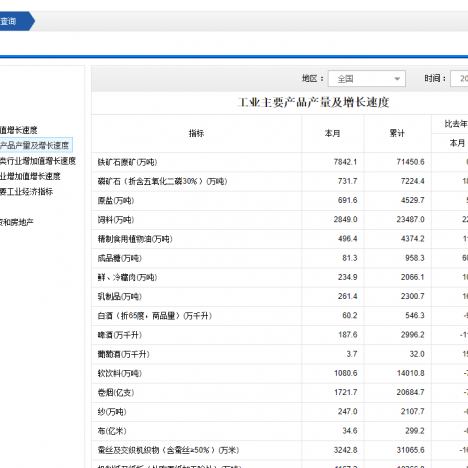Select row 乳制品(万吨)
This screenshot has height=468, width=468.
pos(280,297)
